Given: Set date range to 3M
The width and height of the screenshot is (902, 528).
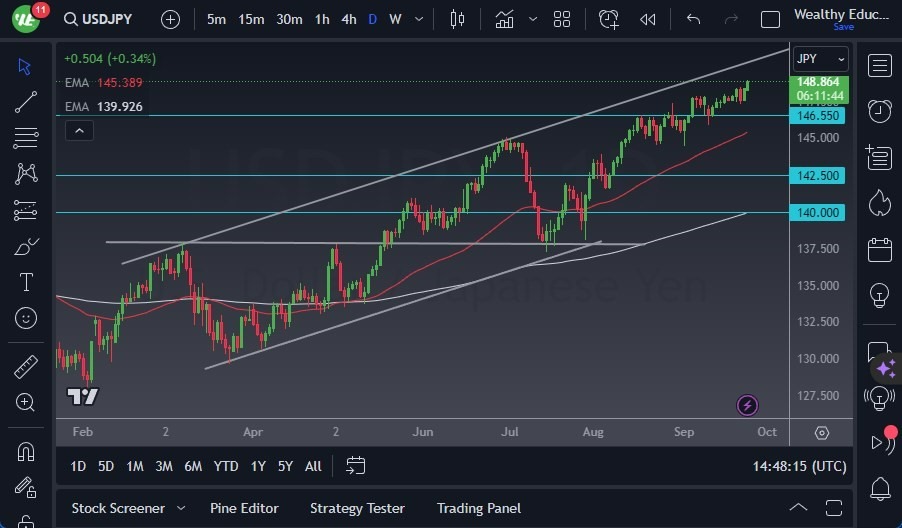Looking at the screenshot, I should 164,466.
